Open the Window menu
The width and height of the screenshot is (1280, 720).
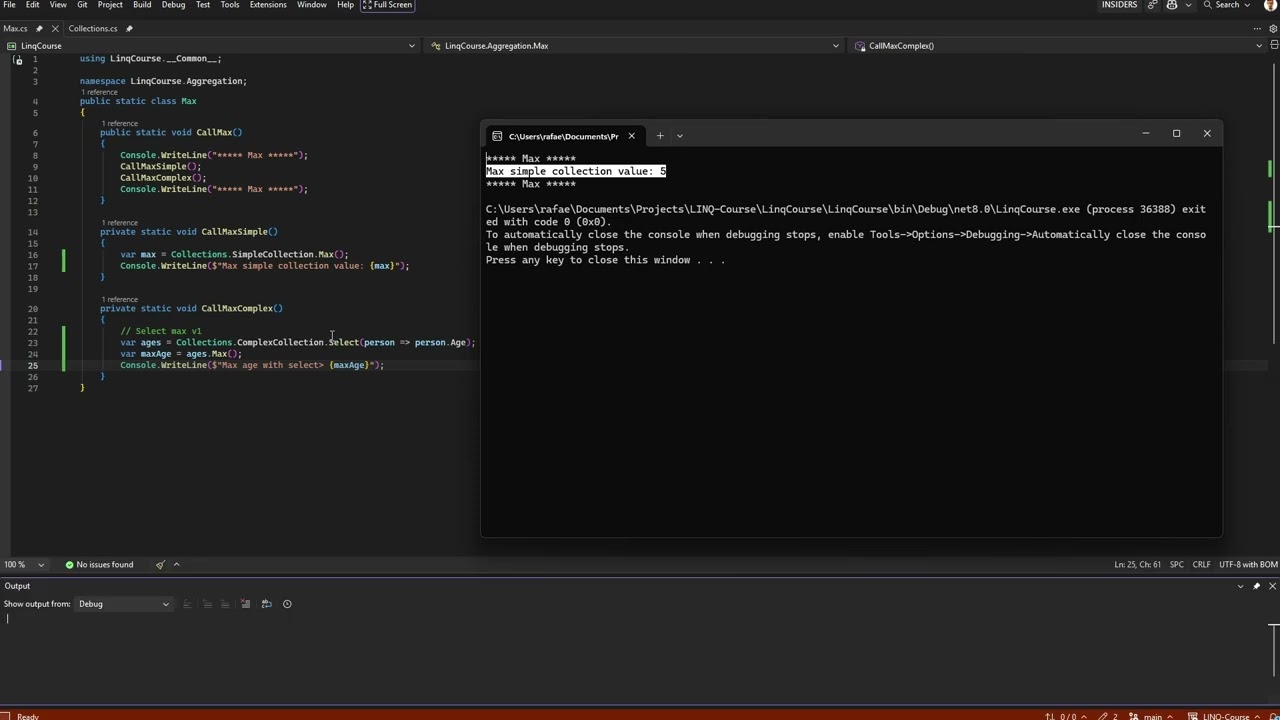coord(312,5)
